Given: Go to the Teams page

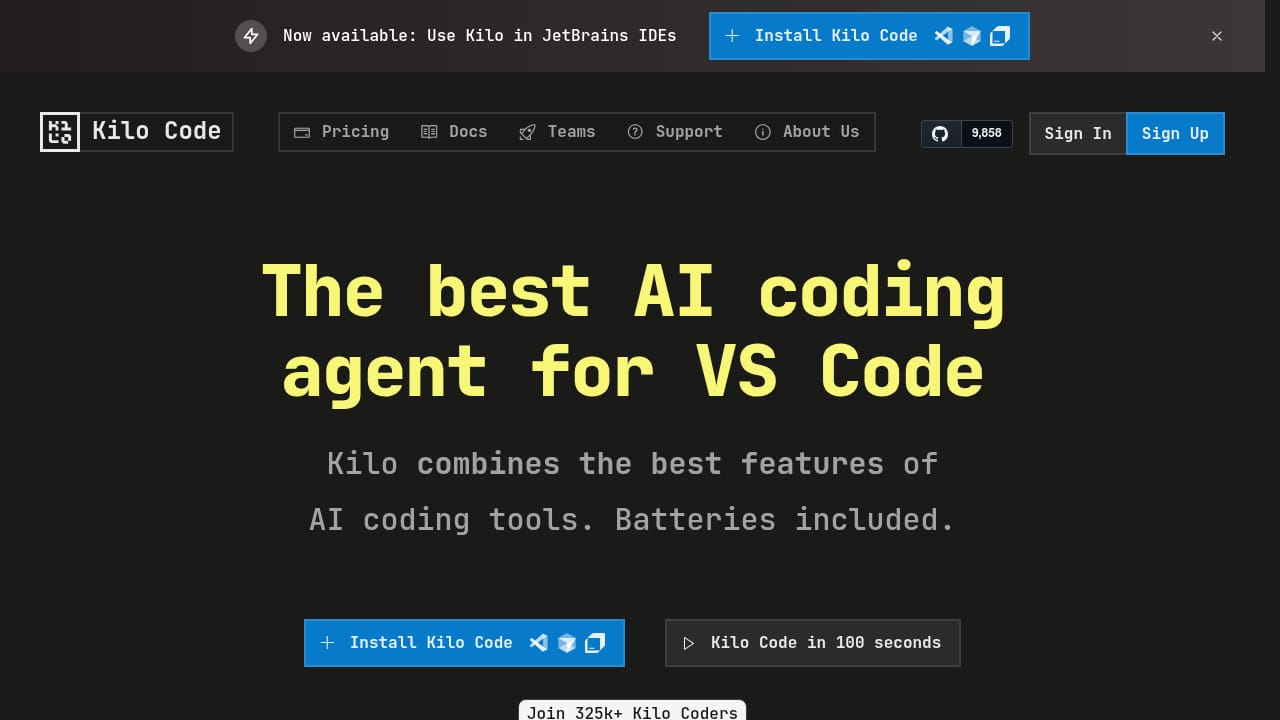Looking at the screenshot, I should point(557,132).
